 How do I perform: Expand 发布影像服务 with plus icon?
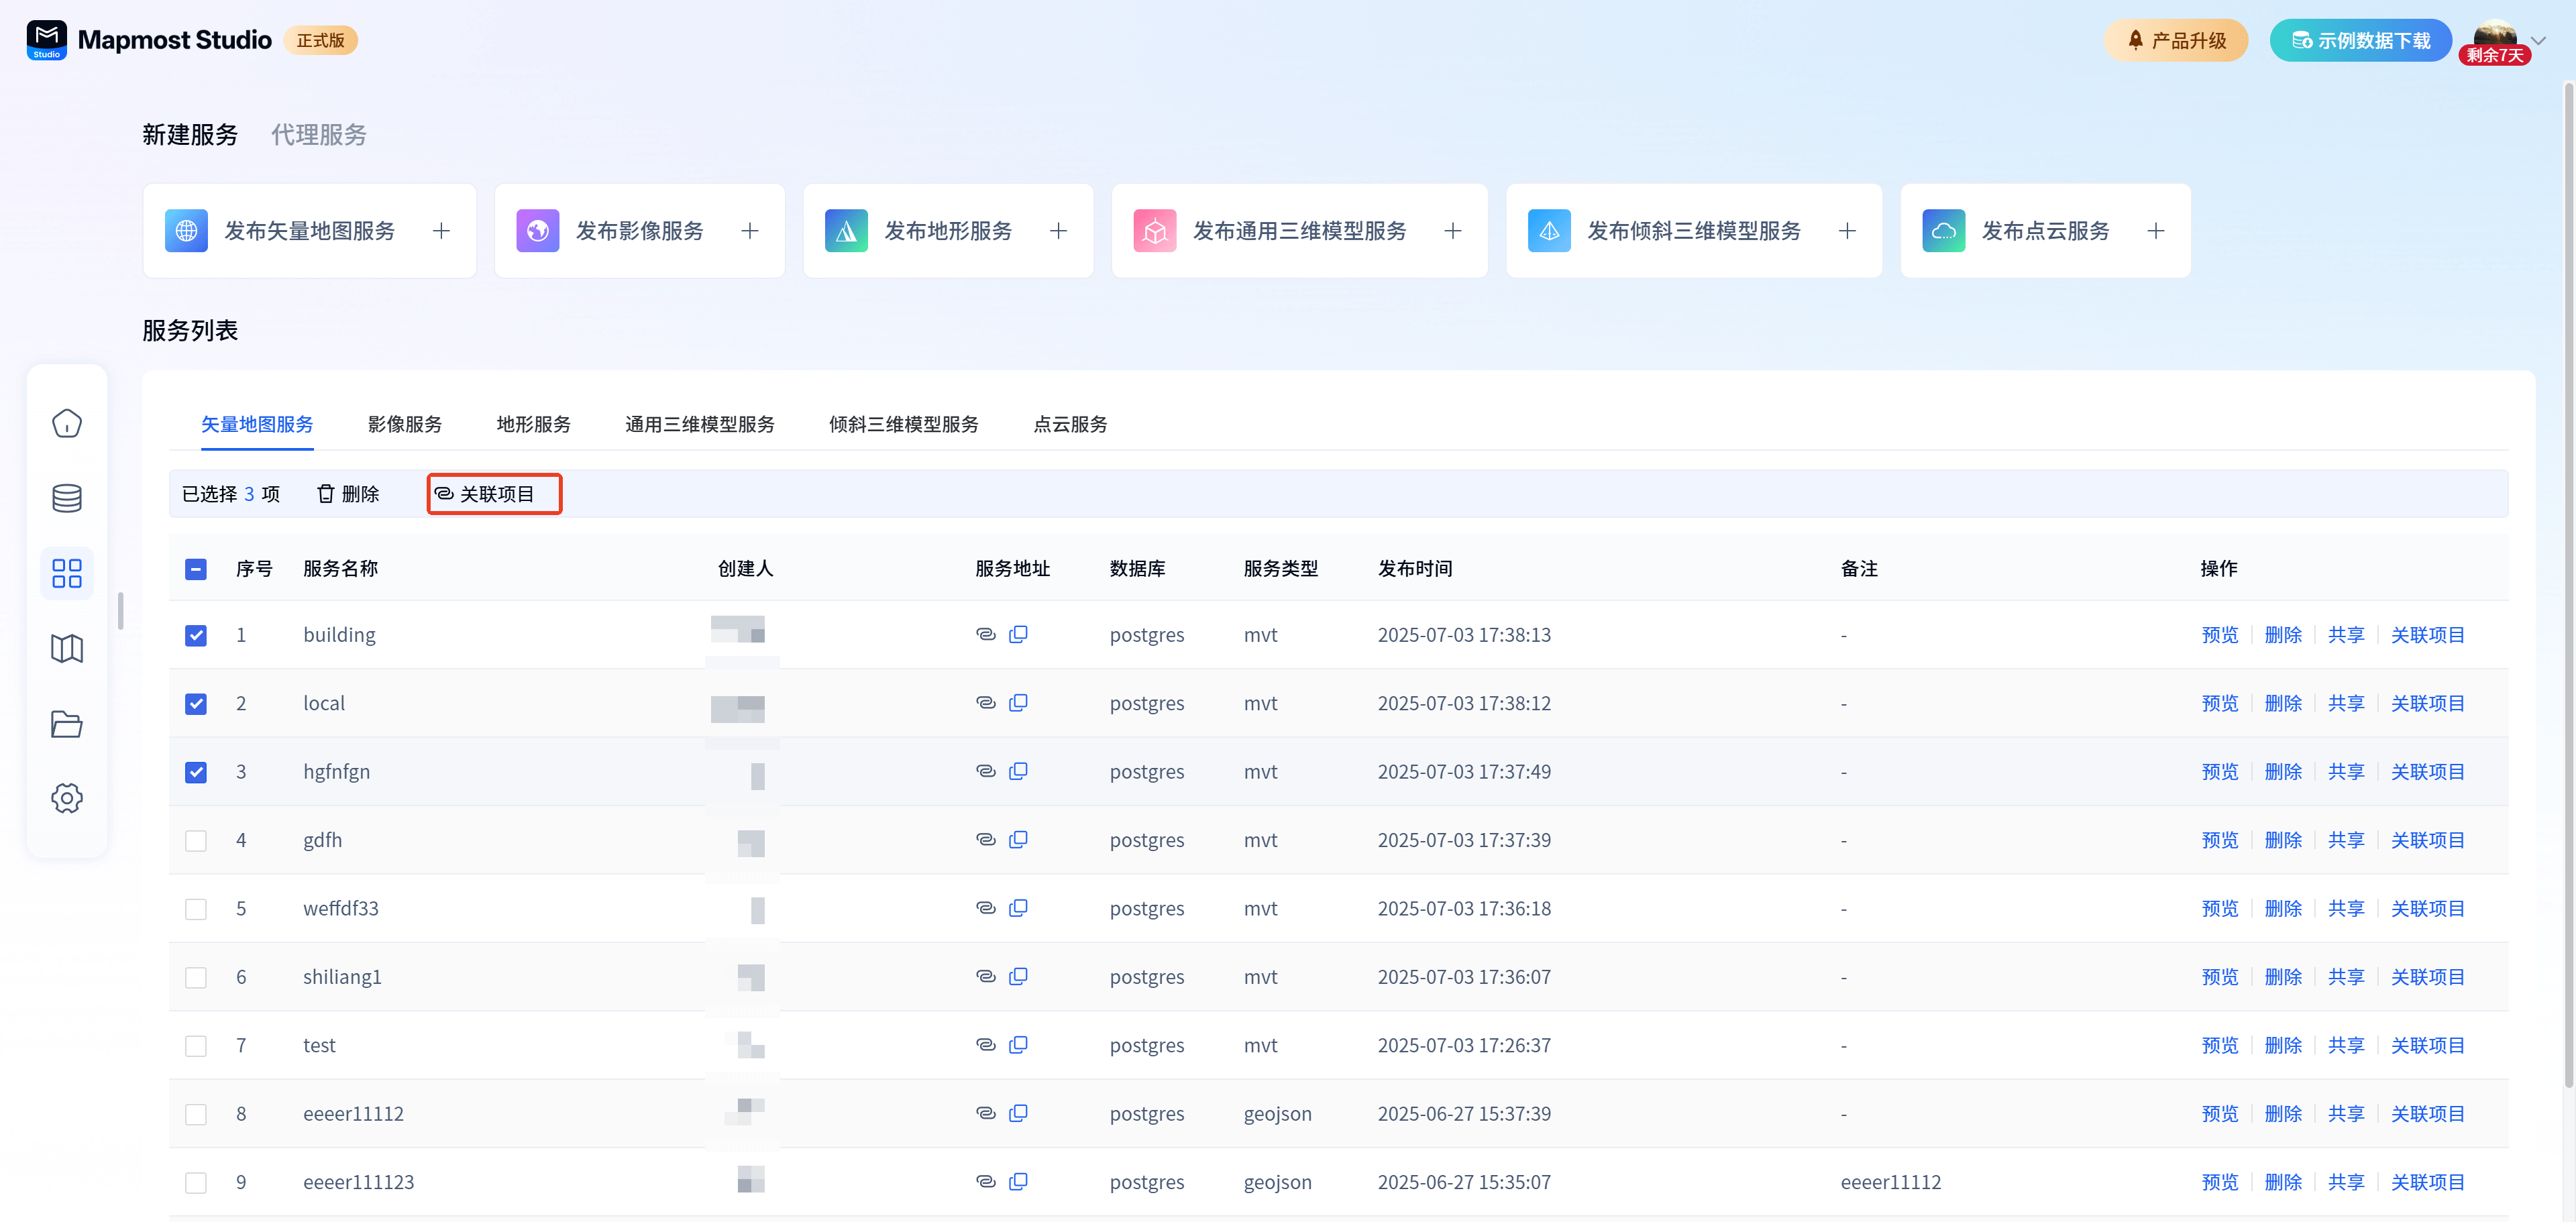pyautogui.click(x=749, y=231)
